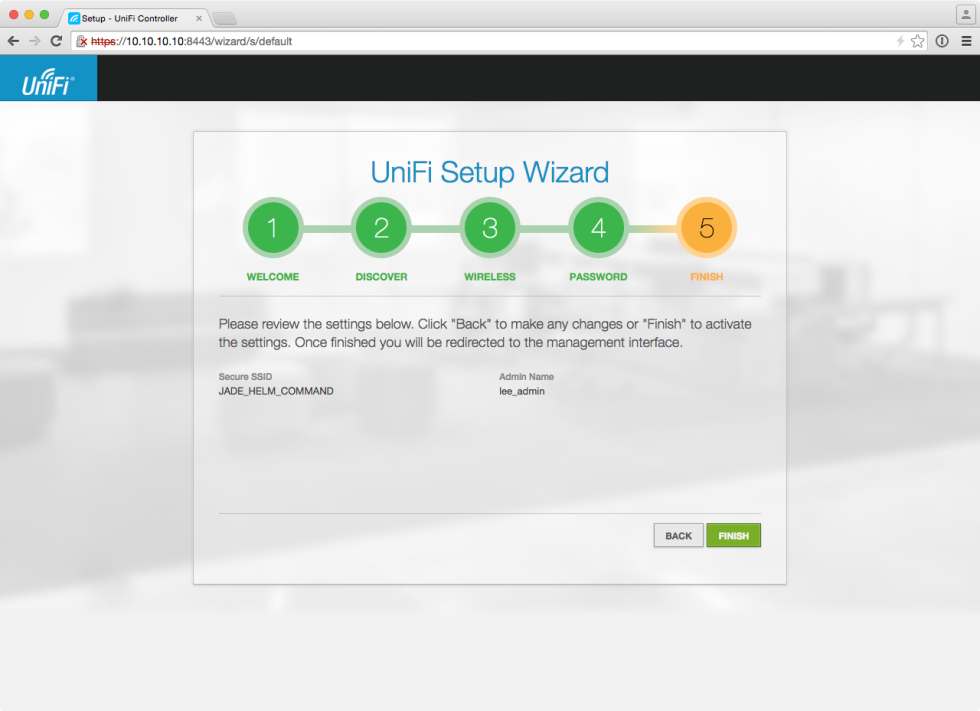Screen dimensions: 980x711
Task: Select the step 2 Discover circle
Action: click(381, 227)
